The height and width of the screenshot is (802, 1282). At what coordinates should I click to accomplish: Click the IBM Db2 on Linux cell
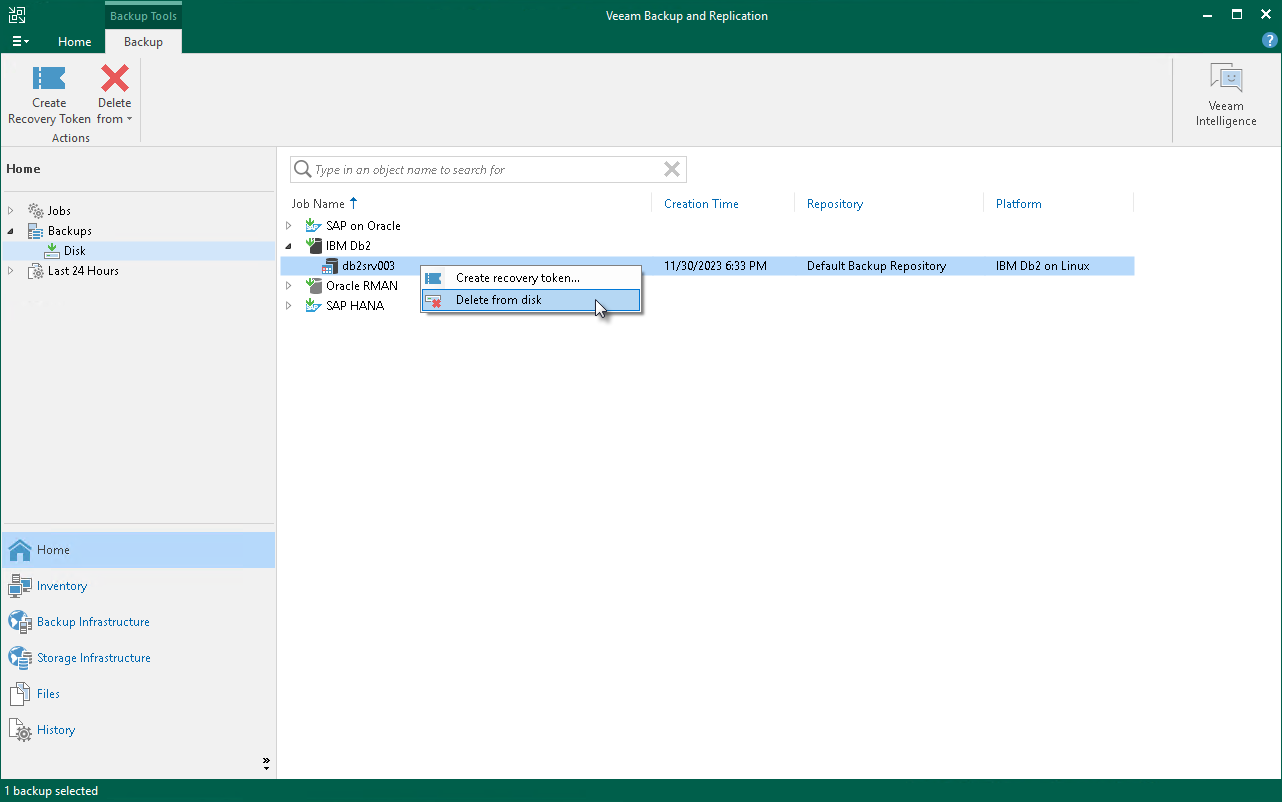click(1043, 266)
